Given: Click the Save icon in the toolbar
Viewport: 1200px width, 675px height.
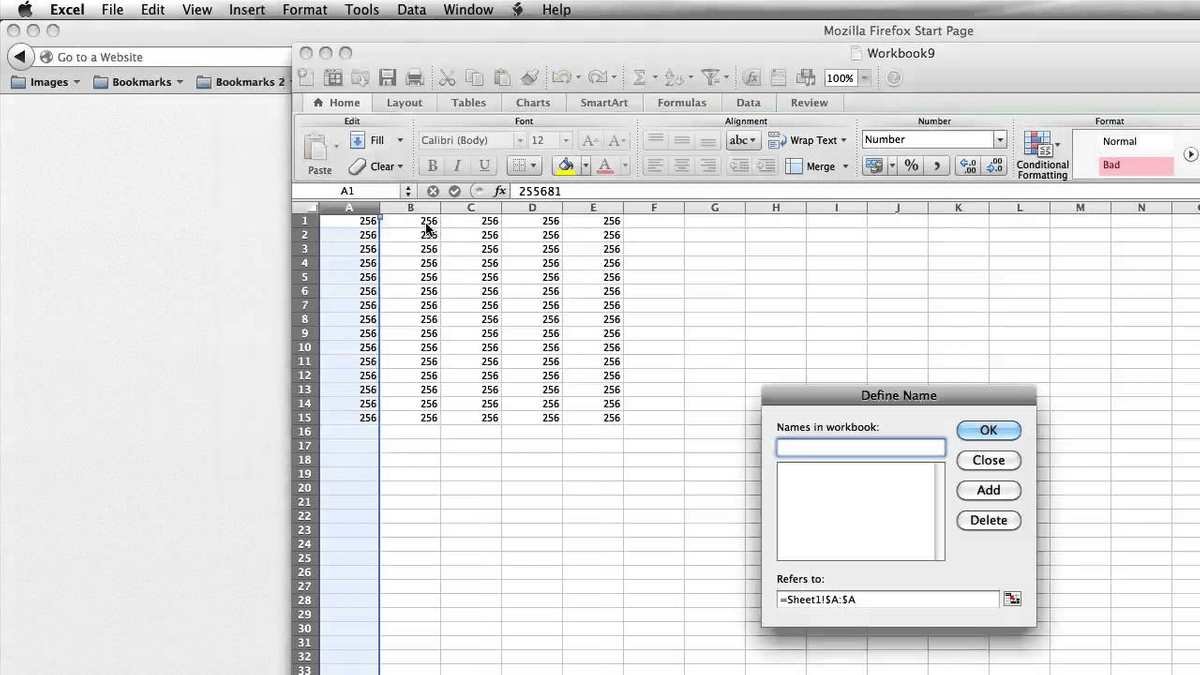Looking at the screenshot, I should tap(387, 78).
